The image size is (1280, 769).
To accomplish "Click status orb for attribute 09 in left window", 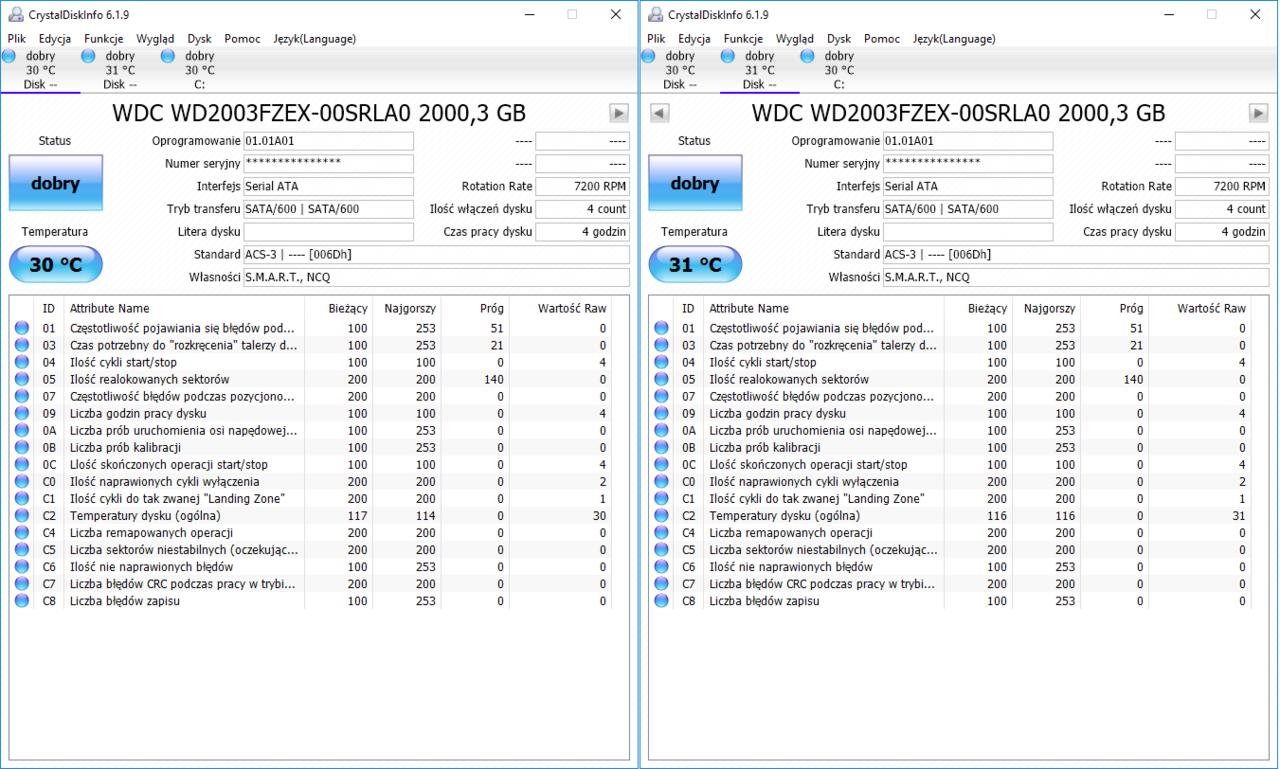I will (x=22, y=413).
